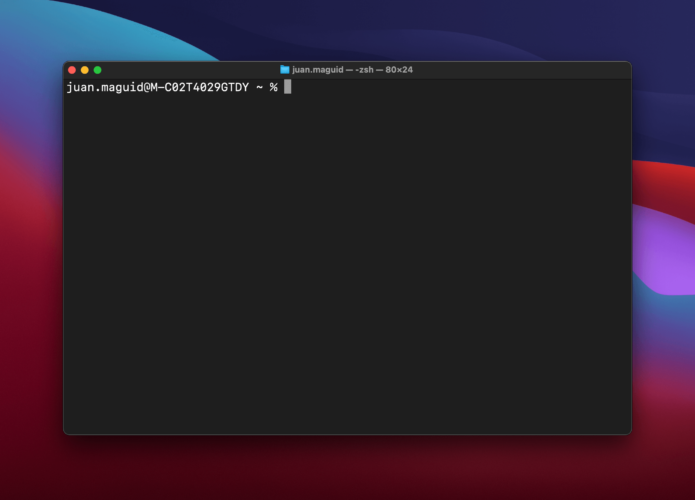
Task: Enter full screen with the green button
Action: pyautogui.click(x=98, y=70)
